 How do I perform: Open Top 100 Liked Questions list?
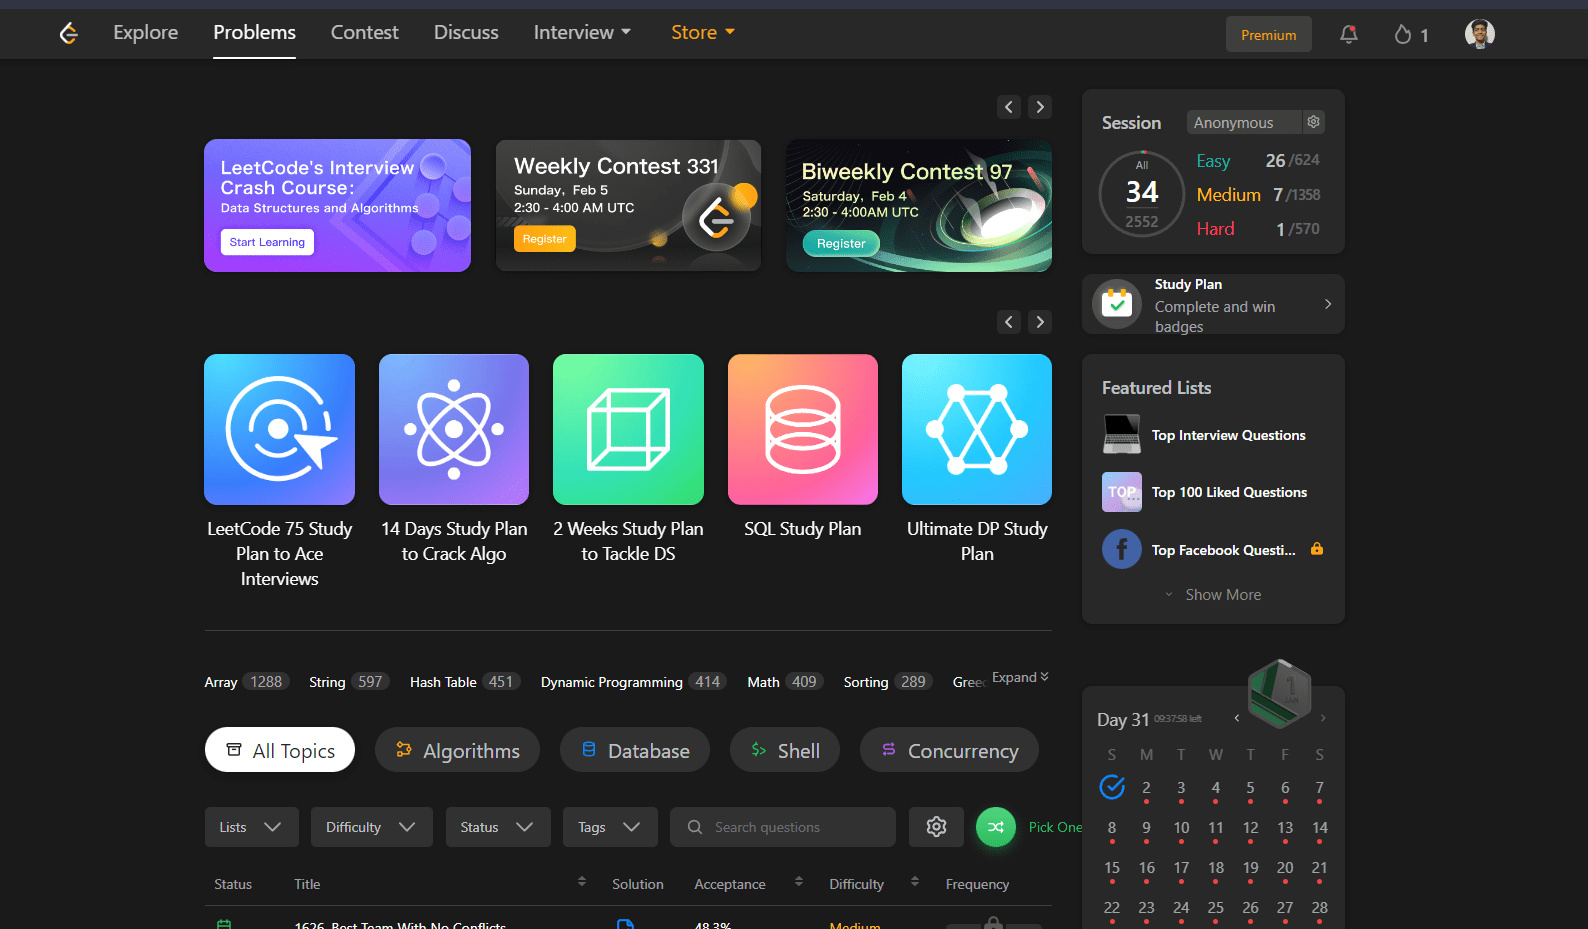(x=1230, y=492)
